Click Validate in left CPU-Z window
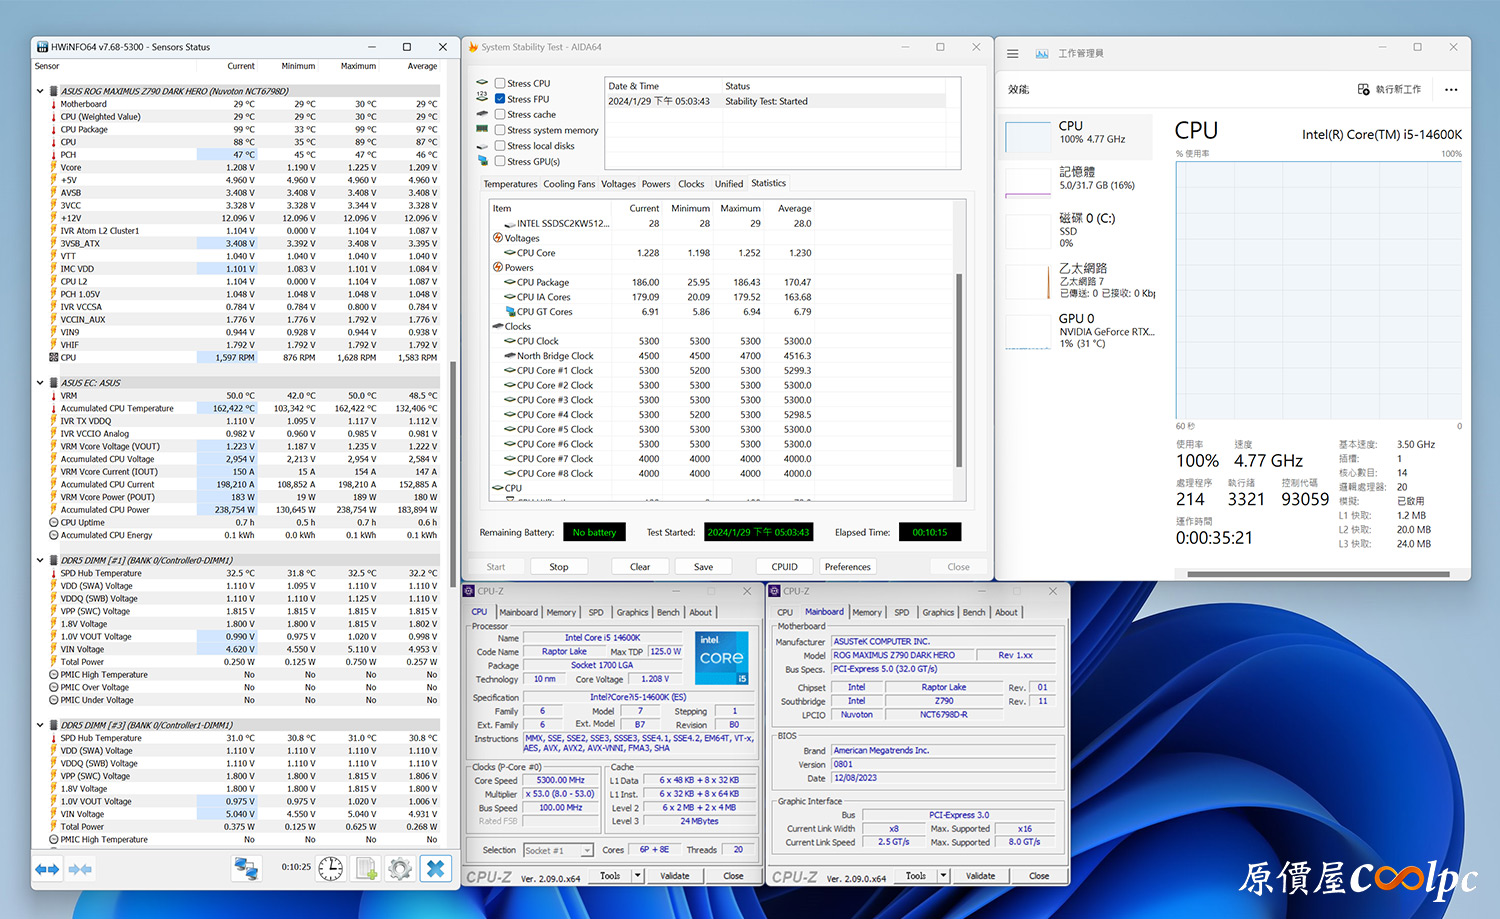This screenshot has height=919, width=1500. (675, 876)
